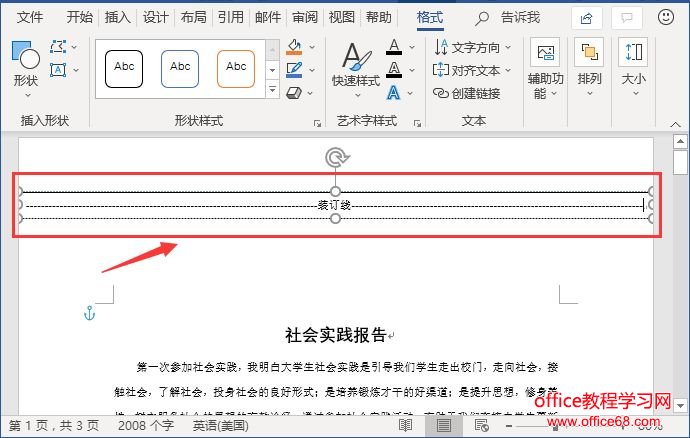Expand the shape styles gallery More button

pyautogui.click(x=272, y=89)
